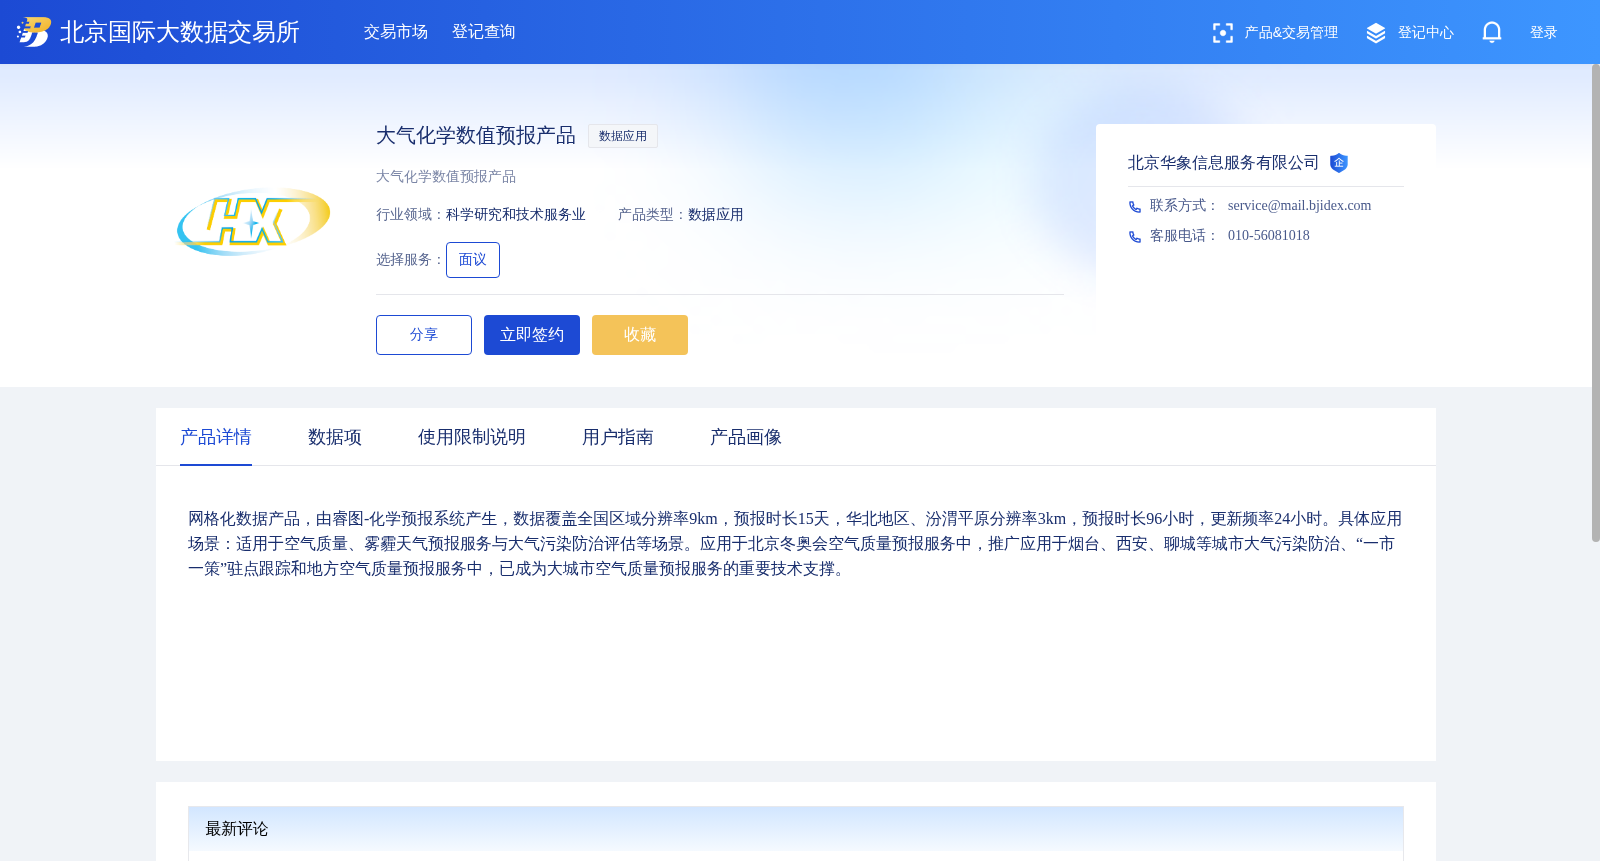
Task: Click the product & transaction management scan icon
Action: [x=1223, y=33]
